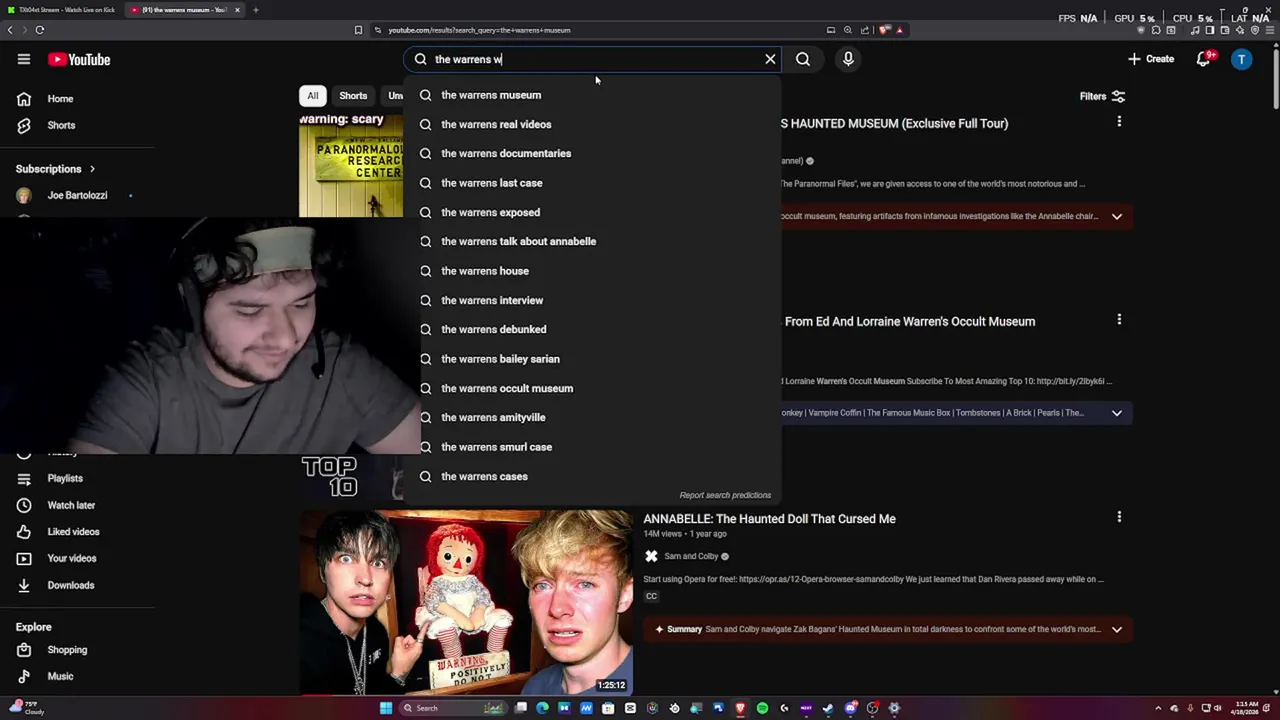Show hidden system tray icons

(1158, 708)
